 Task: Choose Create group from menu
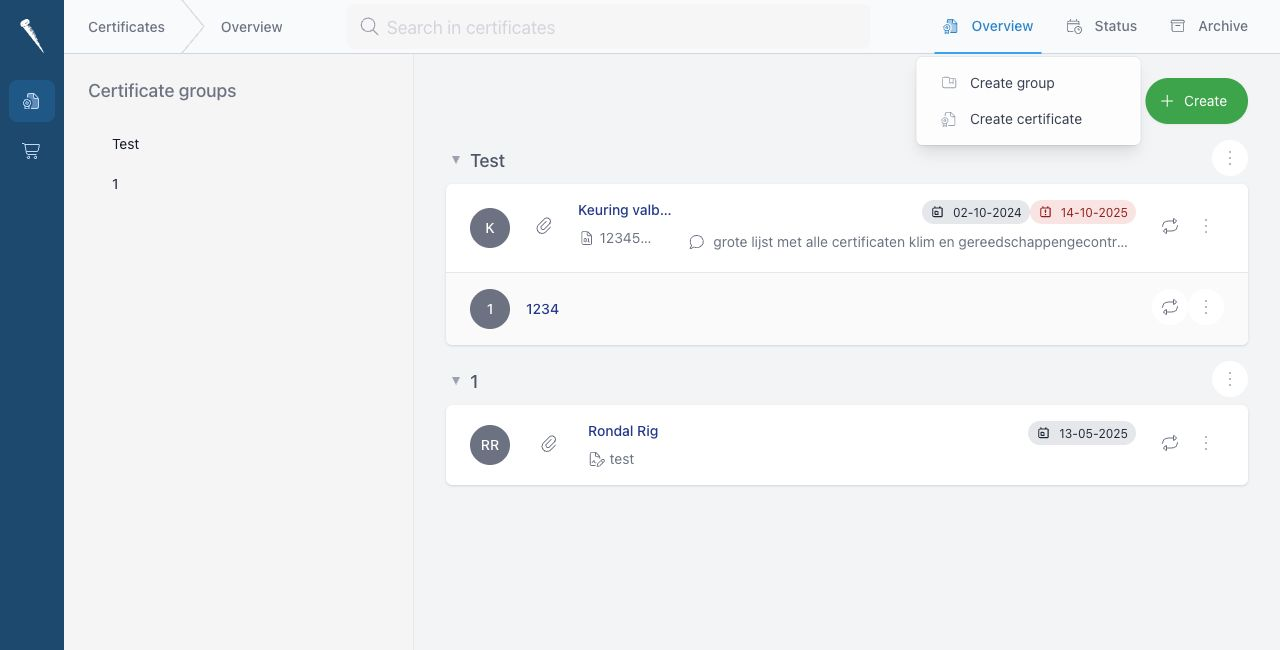pos(1028,83)
